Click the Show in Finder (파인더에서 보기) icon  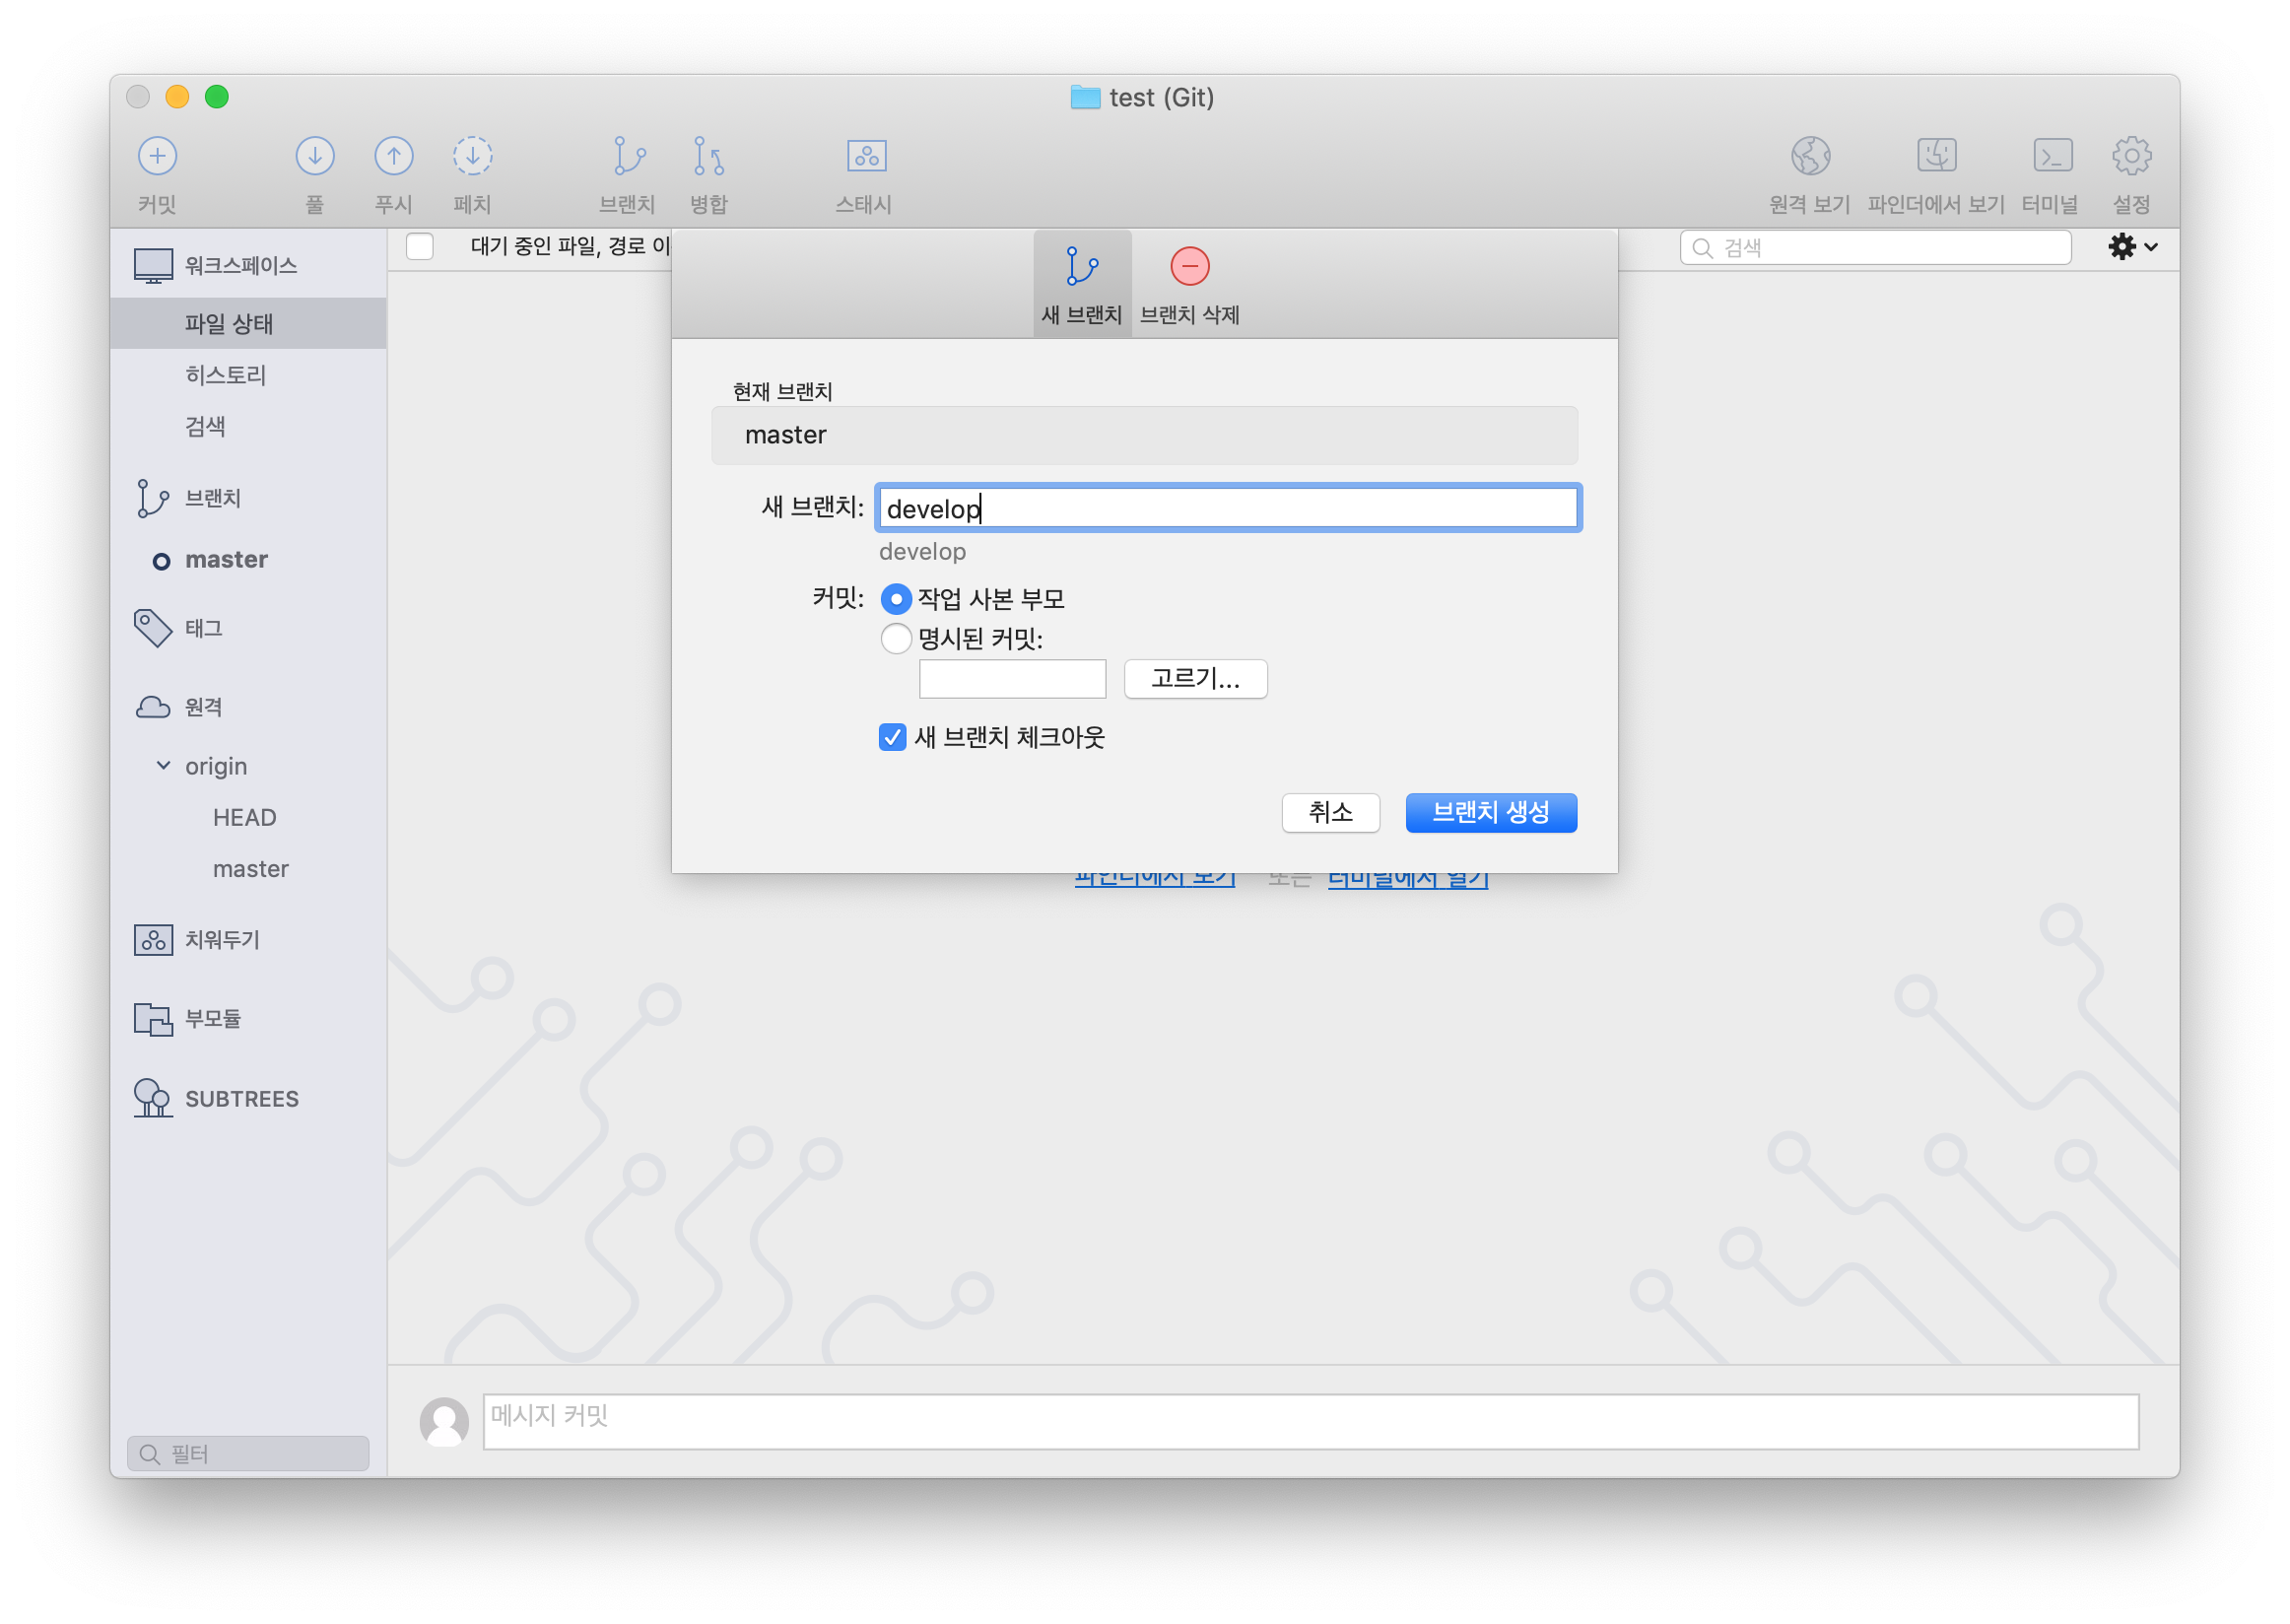pyautogui.click(x=1936, y=156)
